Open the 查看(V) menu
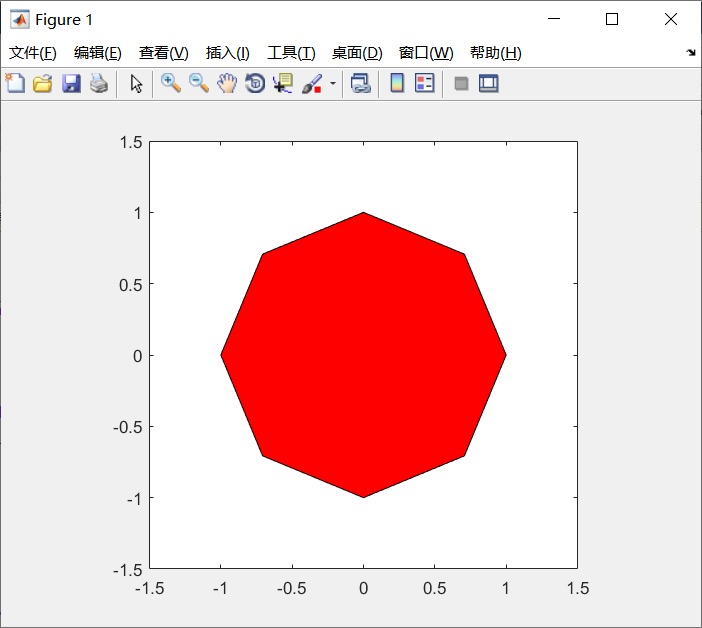The height and width of the screenshot is (628, 702). [163, 53]
